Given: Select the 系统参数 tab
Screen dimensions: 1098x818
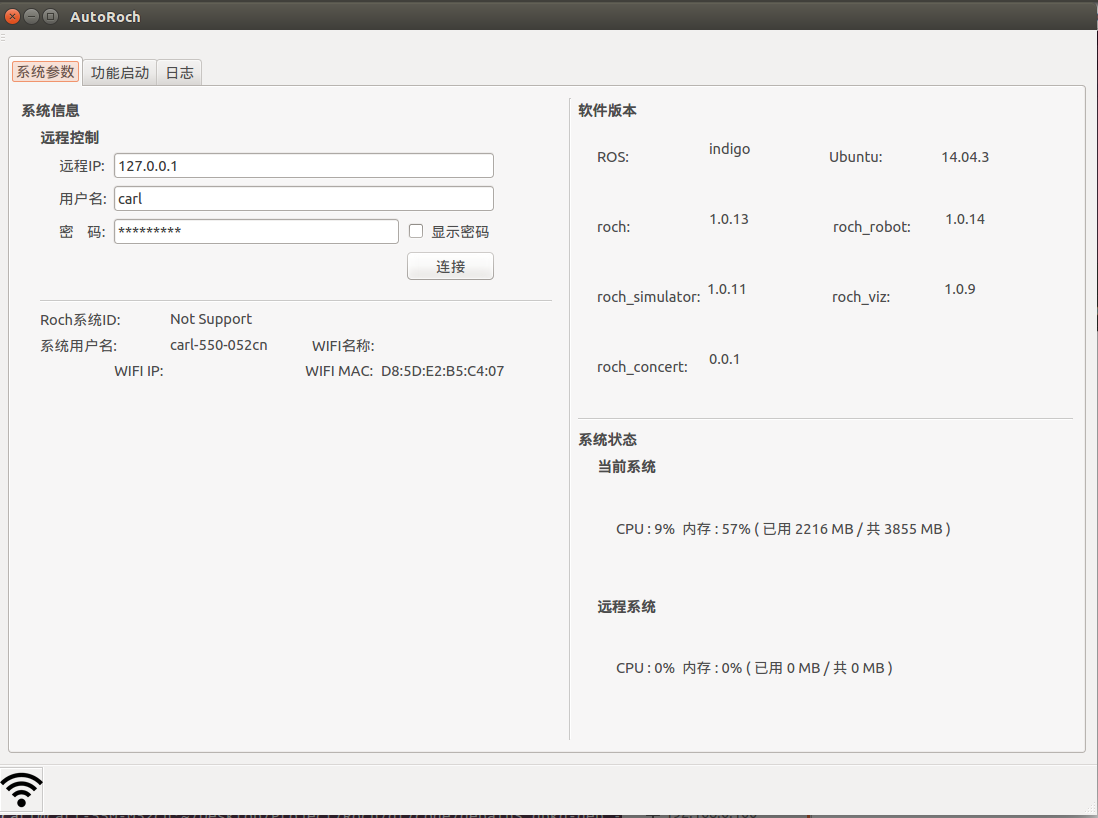Looking at the screenshot, I should [x=45, y=72].
